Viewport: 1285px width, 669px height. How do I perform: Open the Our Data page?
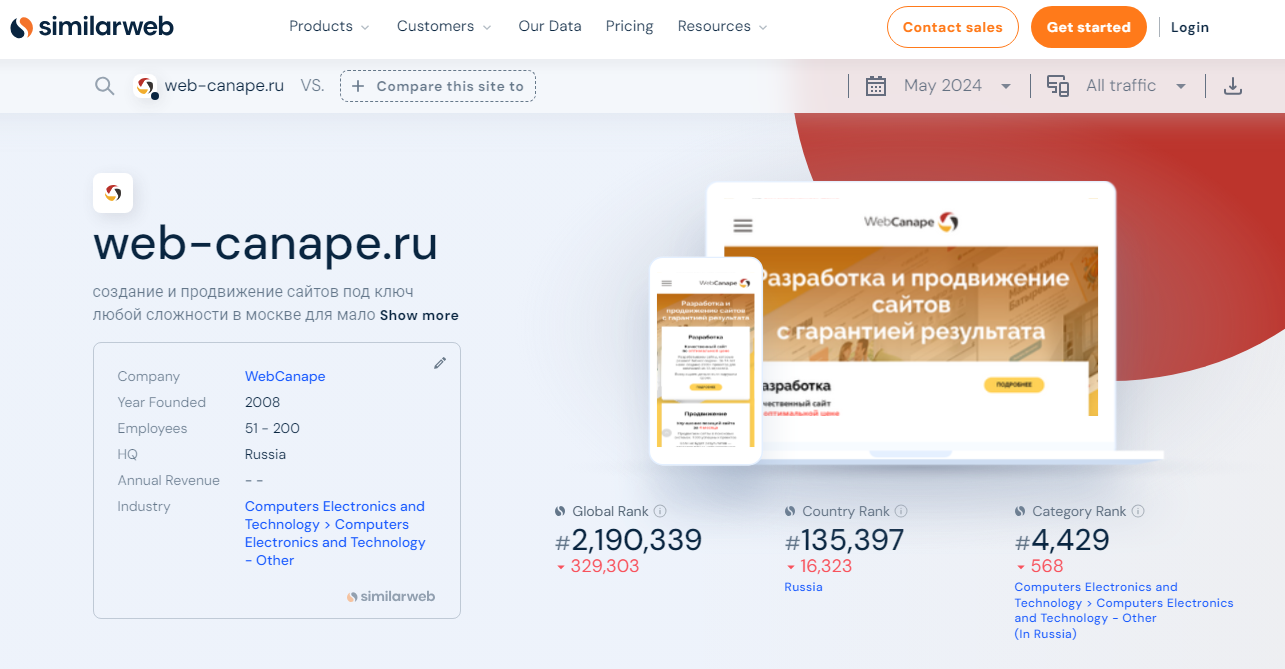click(550, 27)
